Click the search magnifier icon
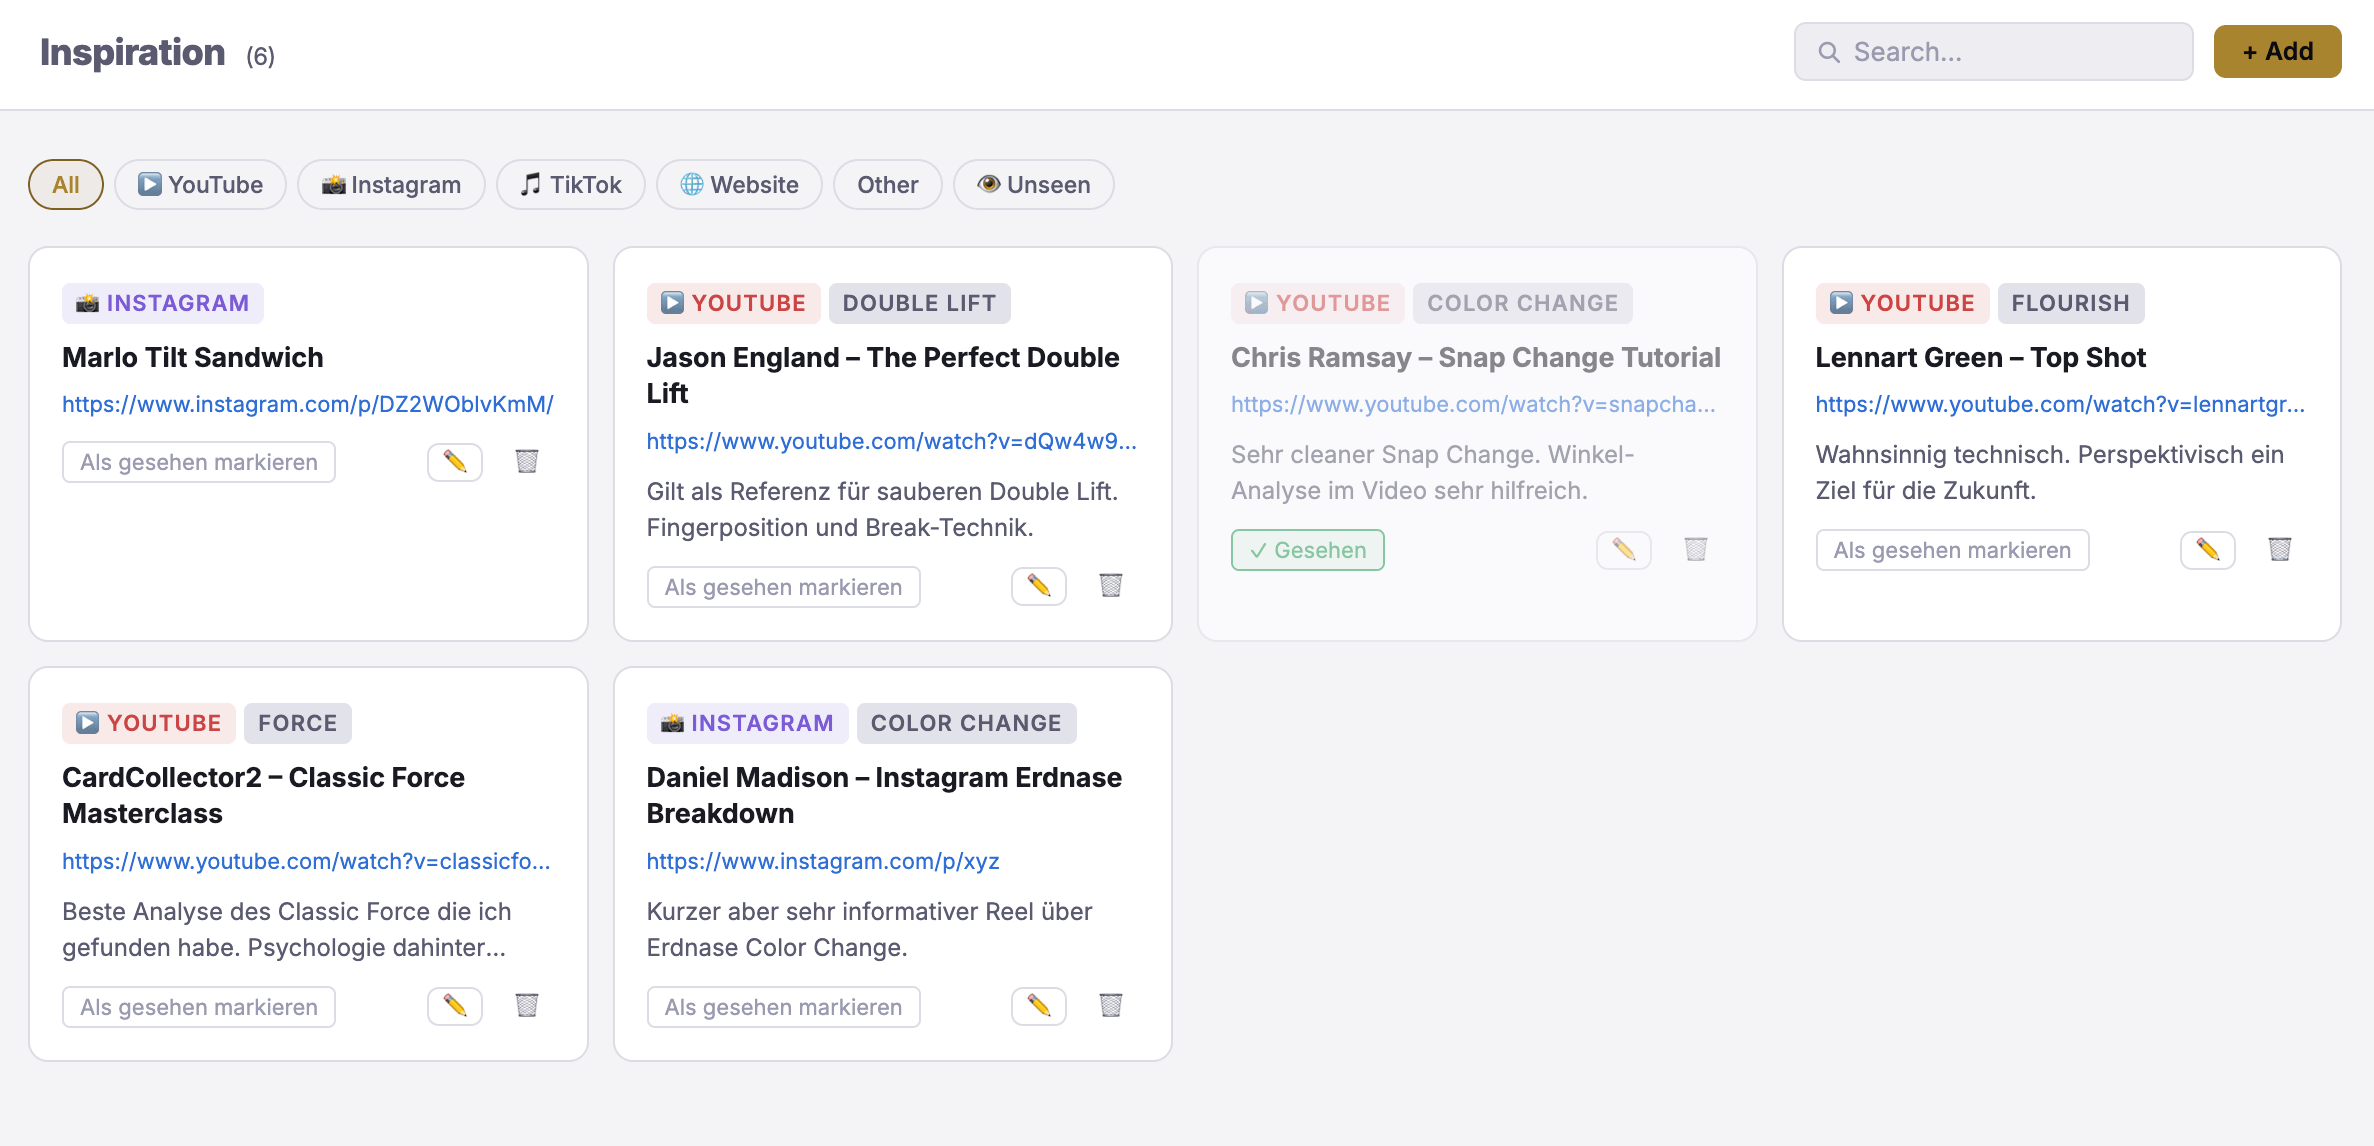This screenshot has height=1146, width=2374. [x=1829, y=52]
